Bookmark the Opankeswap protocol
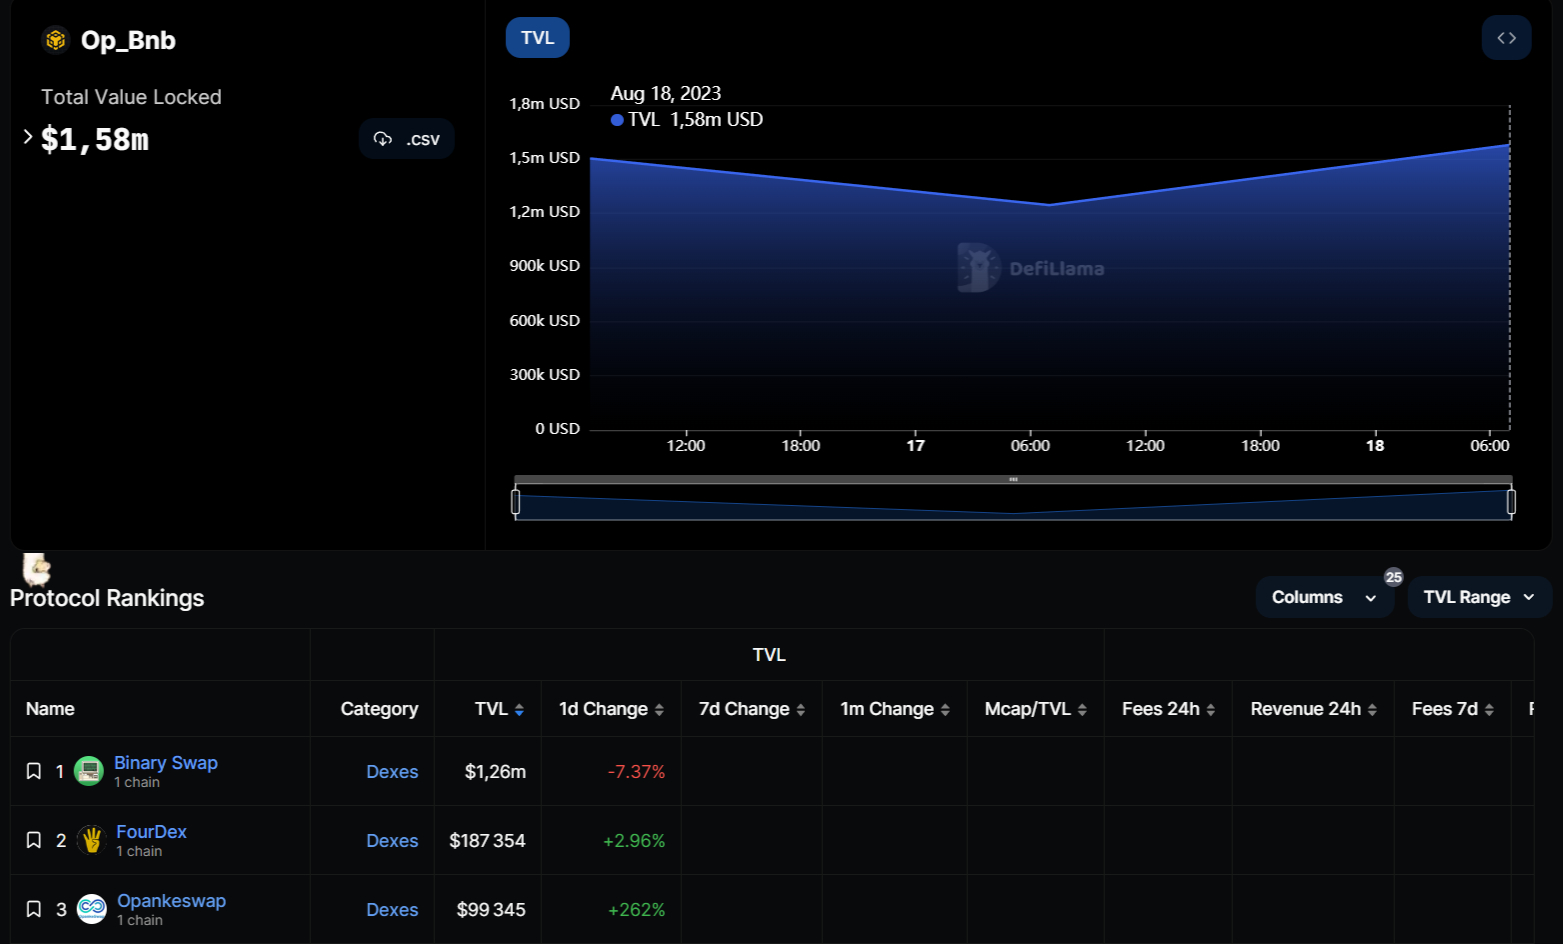The image size is (1563, 944). (33, 909)
